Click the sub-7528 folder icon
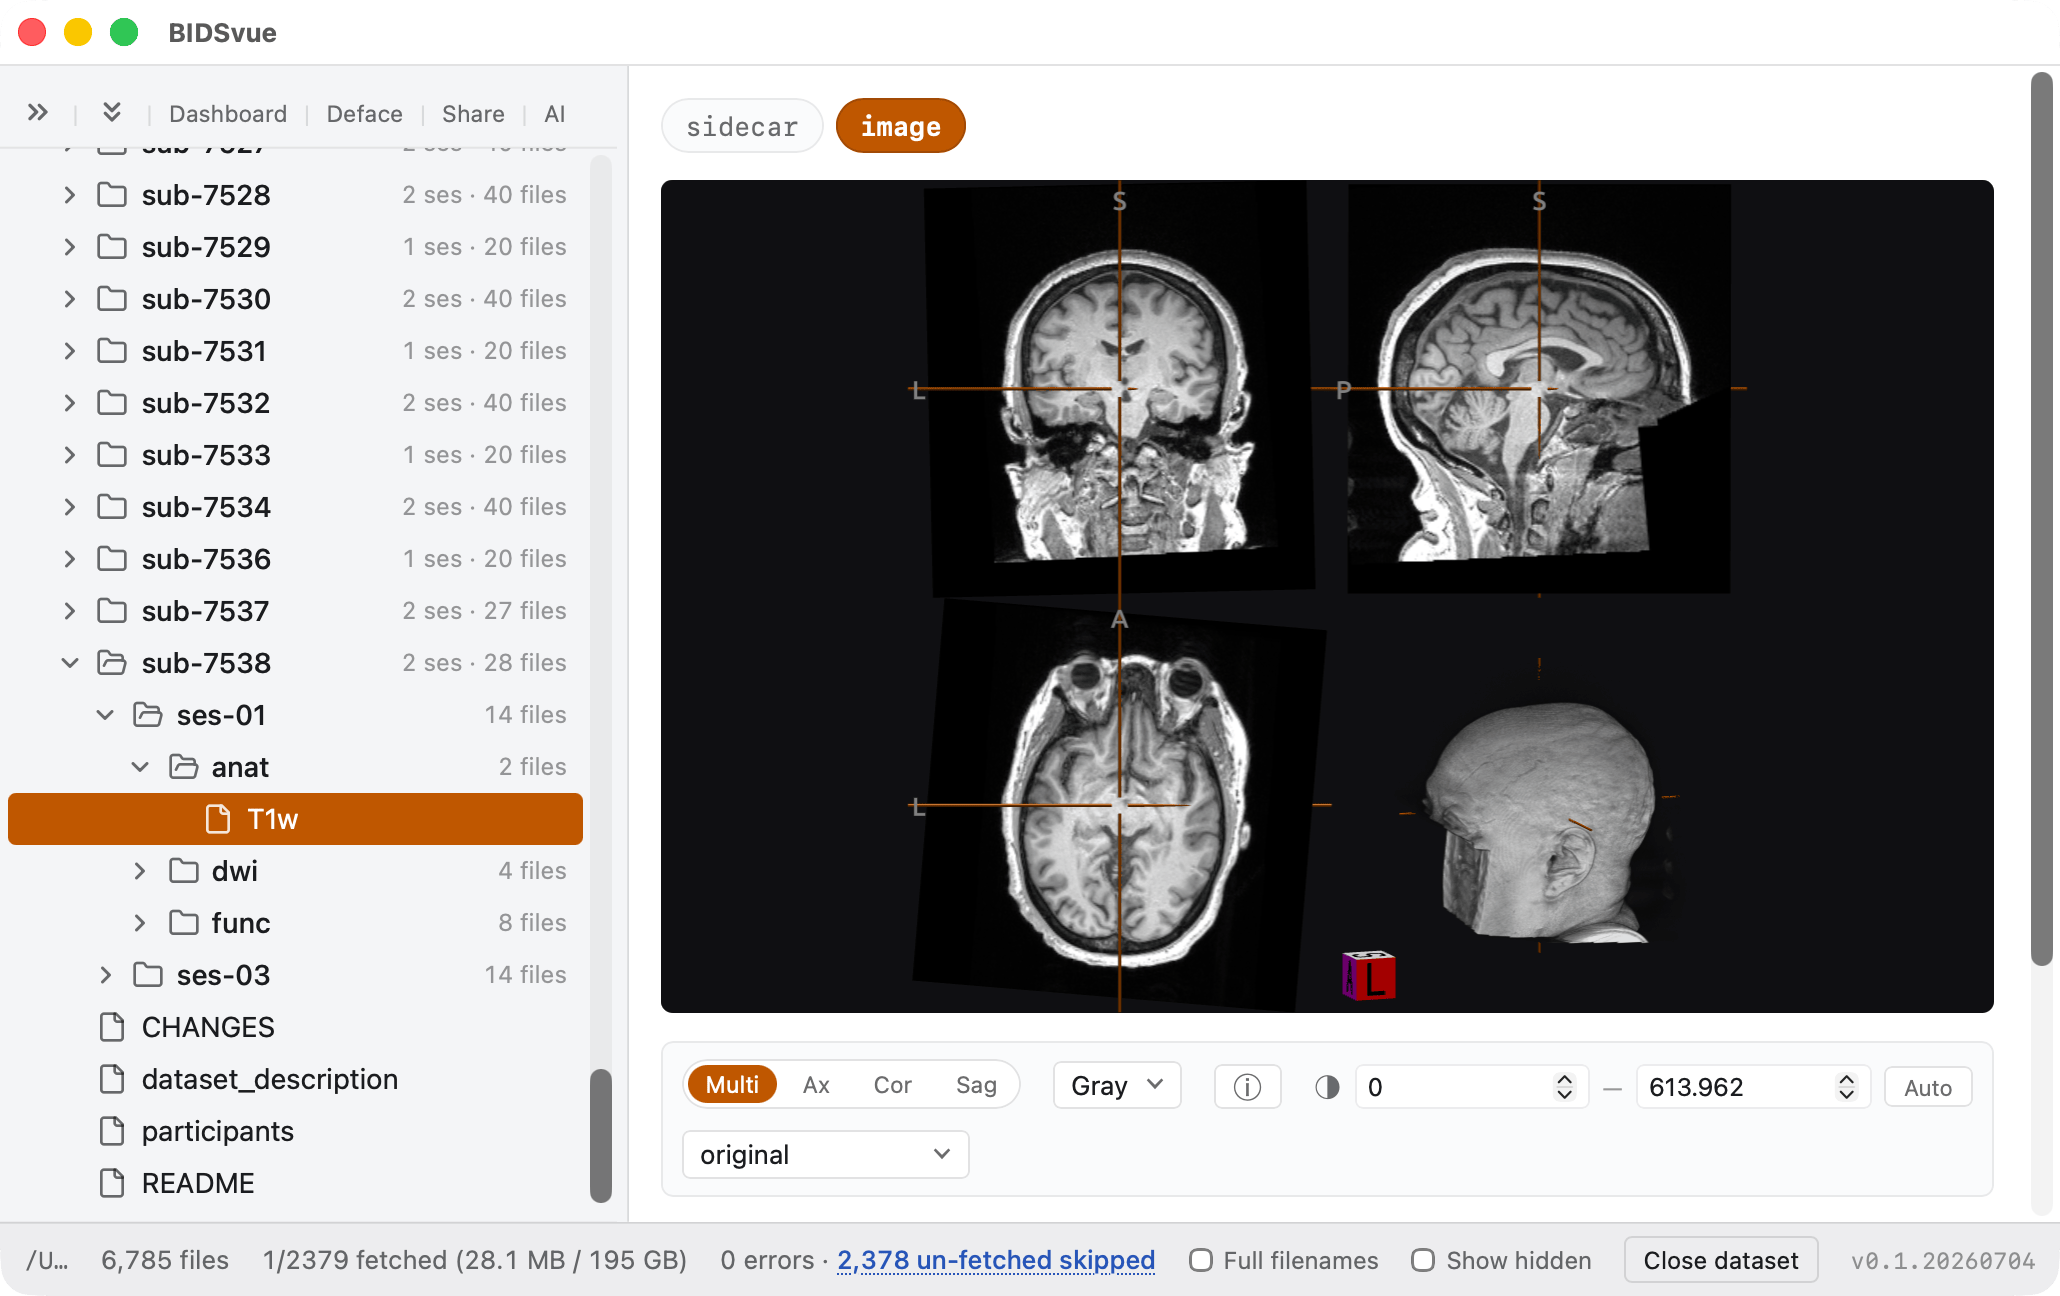2060x1296 pixels. [112, 195]
